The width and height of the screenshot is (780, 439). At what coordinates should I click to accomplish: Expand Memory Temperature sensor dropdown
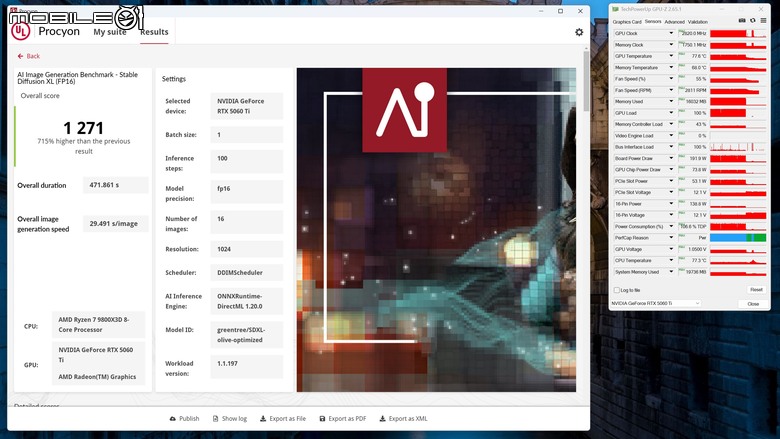point(671,68)
